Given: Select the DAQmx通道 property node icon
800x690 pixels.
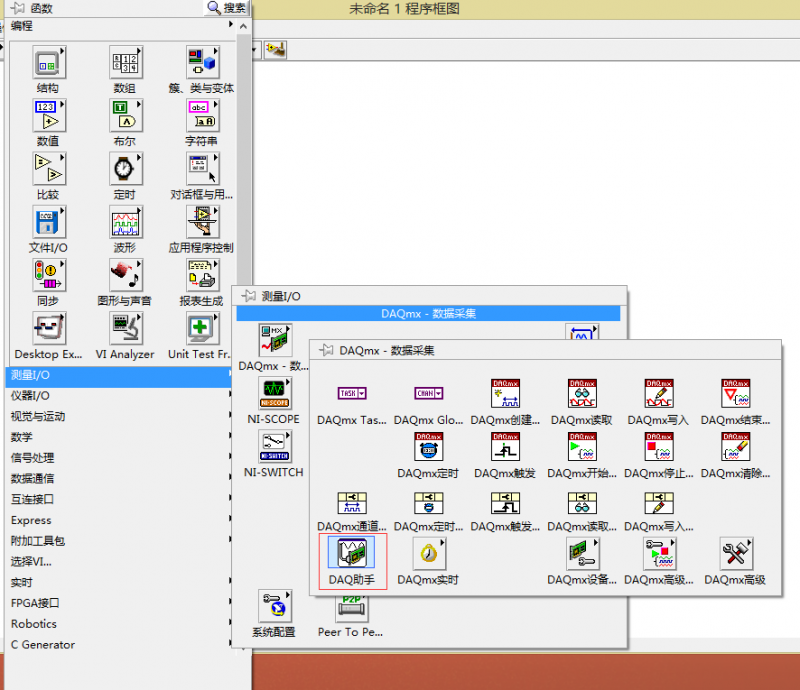Looking at the screenshot, I should pos(352,503).
